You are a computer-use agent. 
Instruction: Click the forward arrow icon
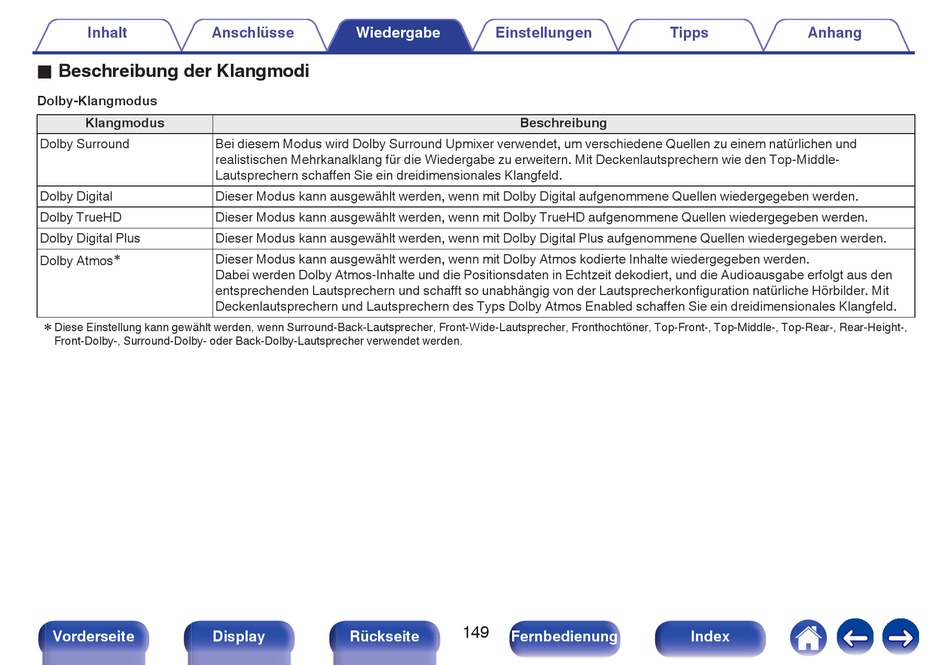pos(900,637)
